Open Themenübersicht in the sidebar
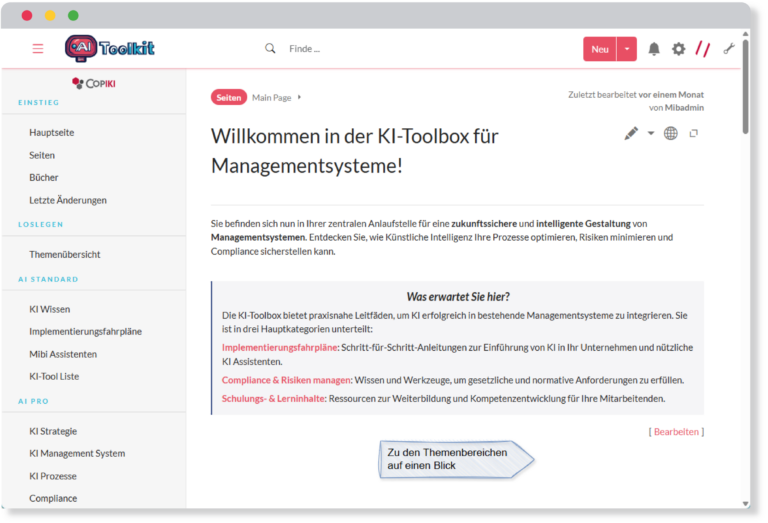 click(x=65, y=254)
